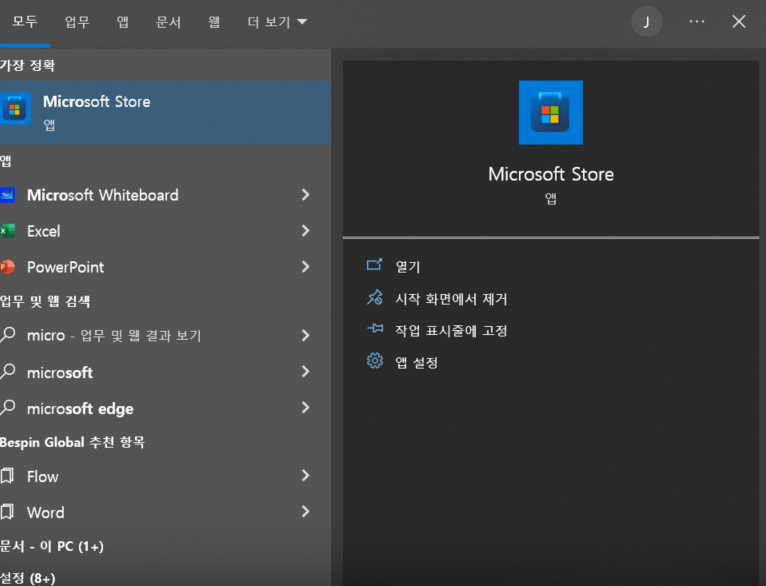
Task: Expand the Excel result arrow
Action: click(x=306, y=230)
